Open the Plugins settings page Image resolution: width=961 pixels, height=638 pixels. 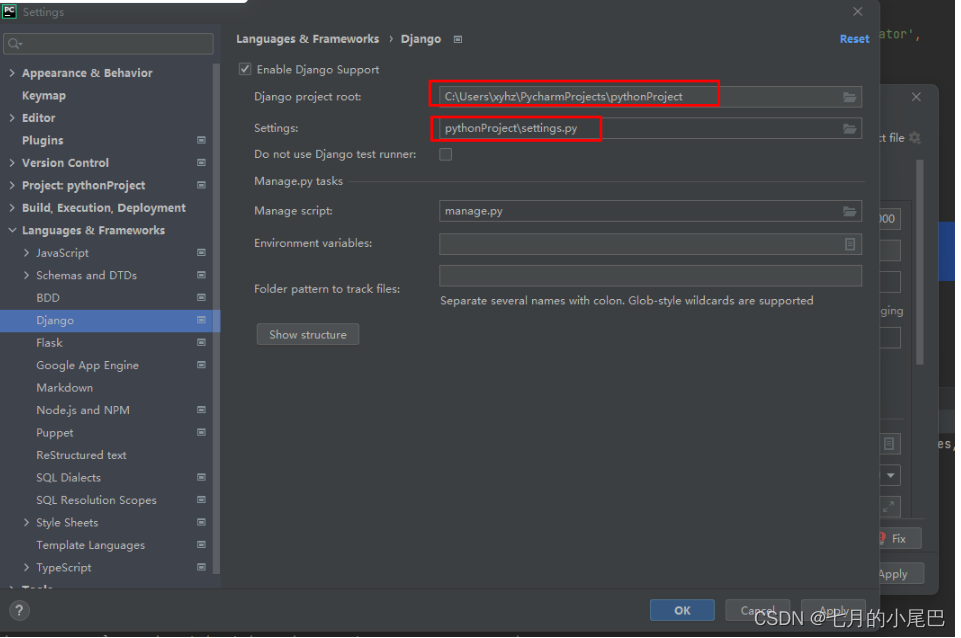(x=42, y=140)
